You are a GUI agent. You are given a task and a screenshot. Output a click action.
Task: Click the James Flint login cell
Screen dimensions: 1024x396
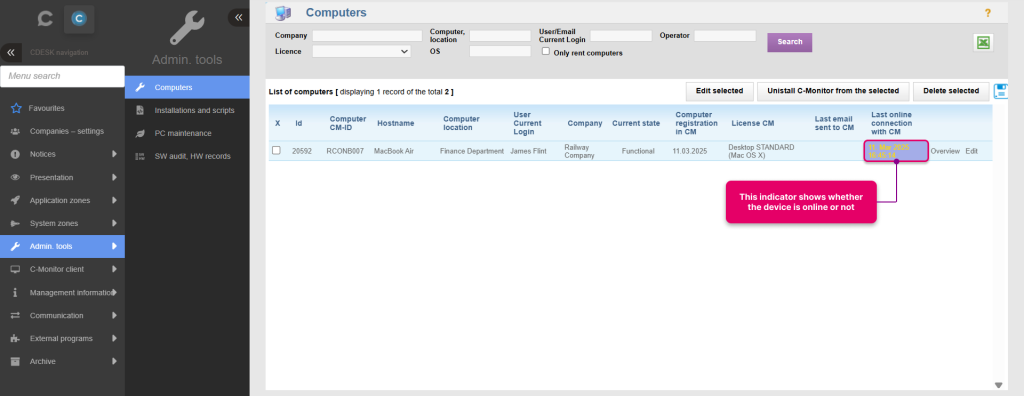[528, 151]
